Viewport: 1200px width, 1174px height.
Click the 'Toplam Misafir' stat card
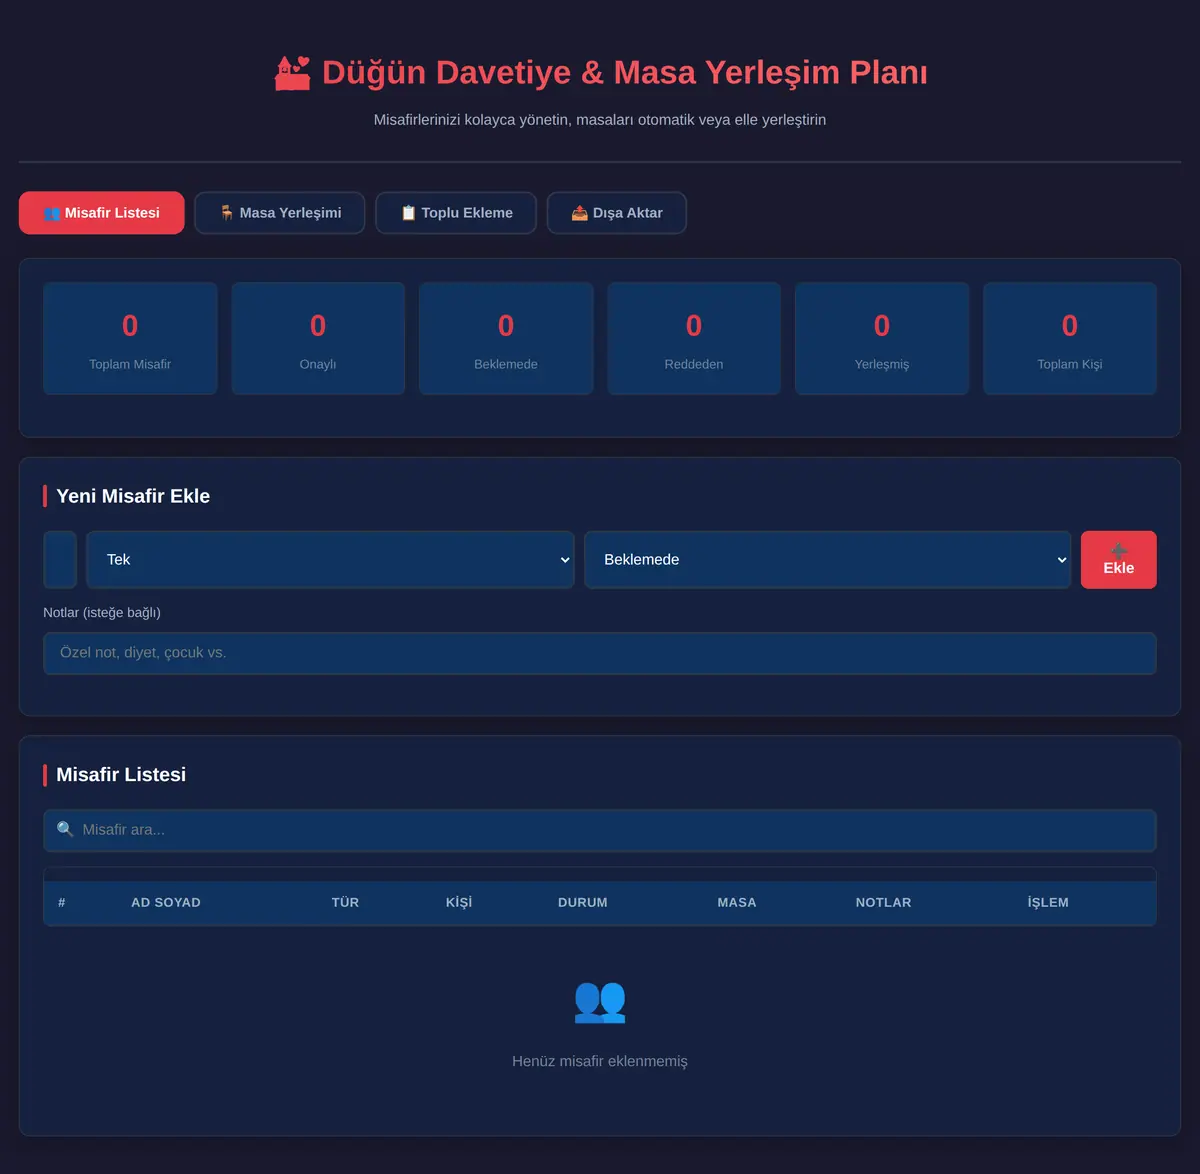130,338
